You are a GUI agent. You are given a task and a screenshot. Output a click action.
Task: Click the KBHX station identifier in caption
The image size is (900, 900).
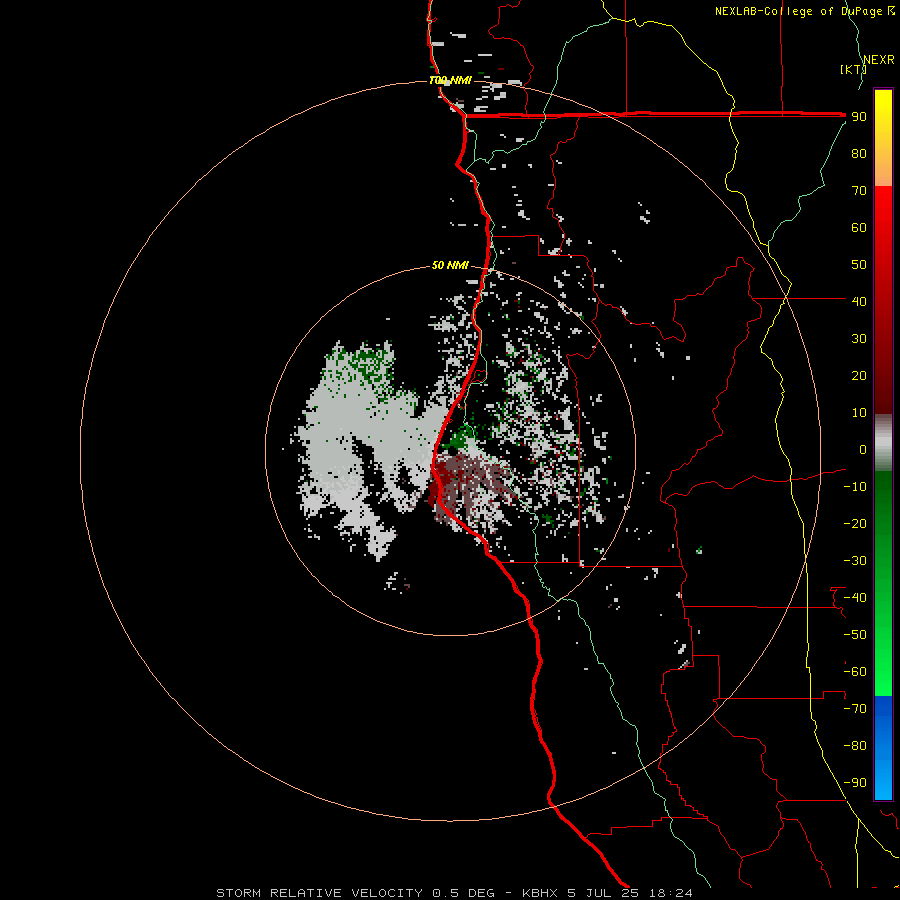point(540,893)
